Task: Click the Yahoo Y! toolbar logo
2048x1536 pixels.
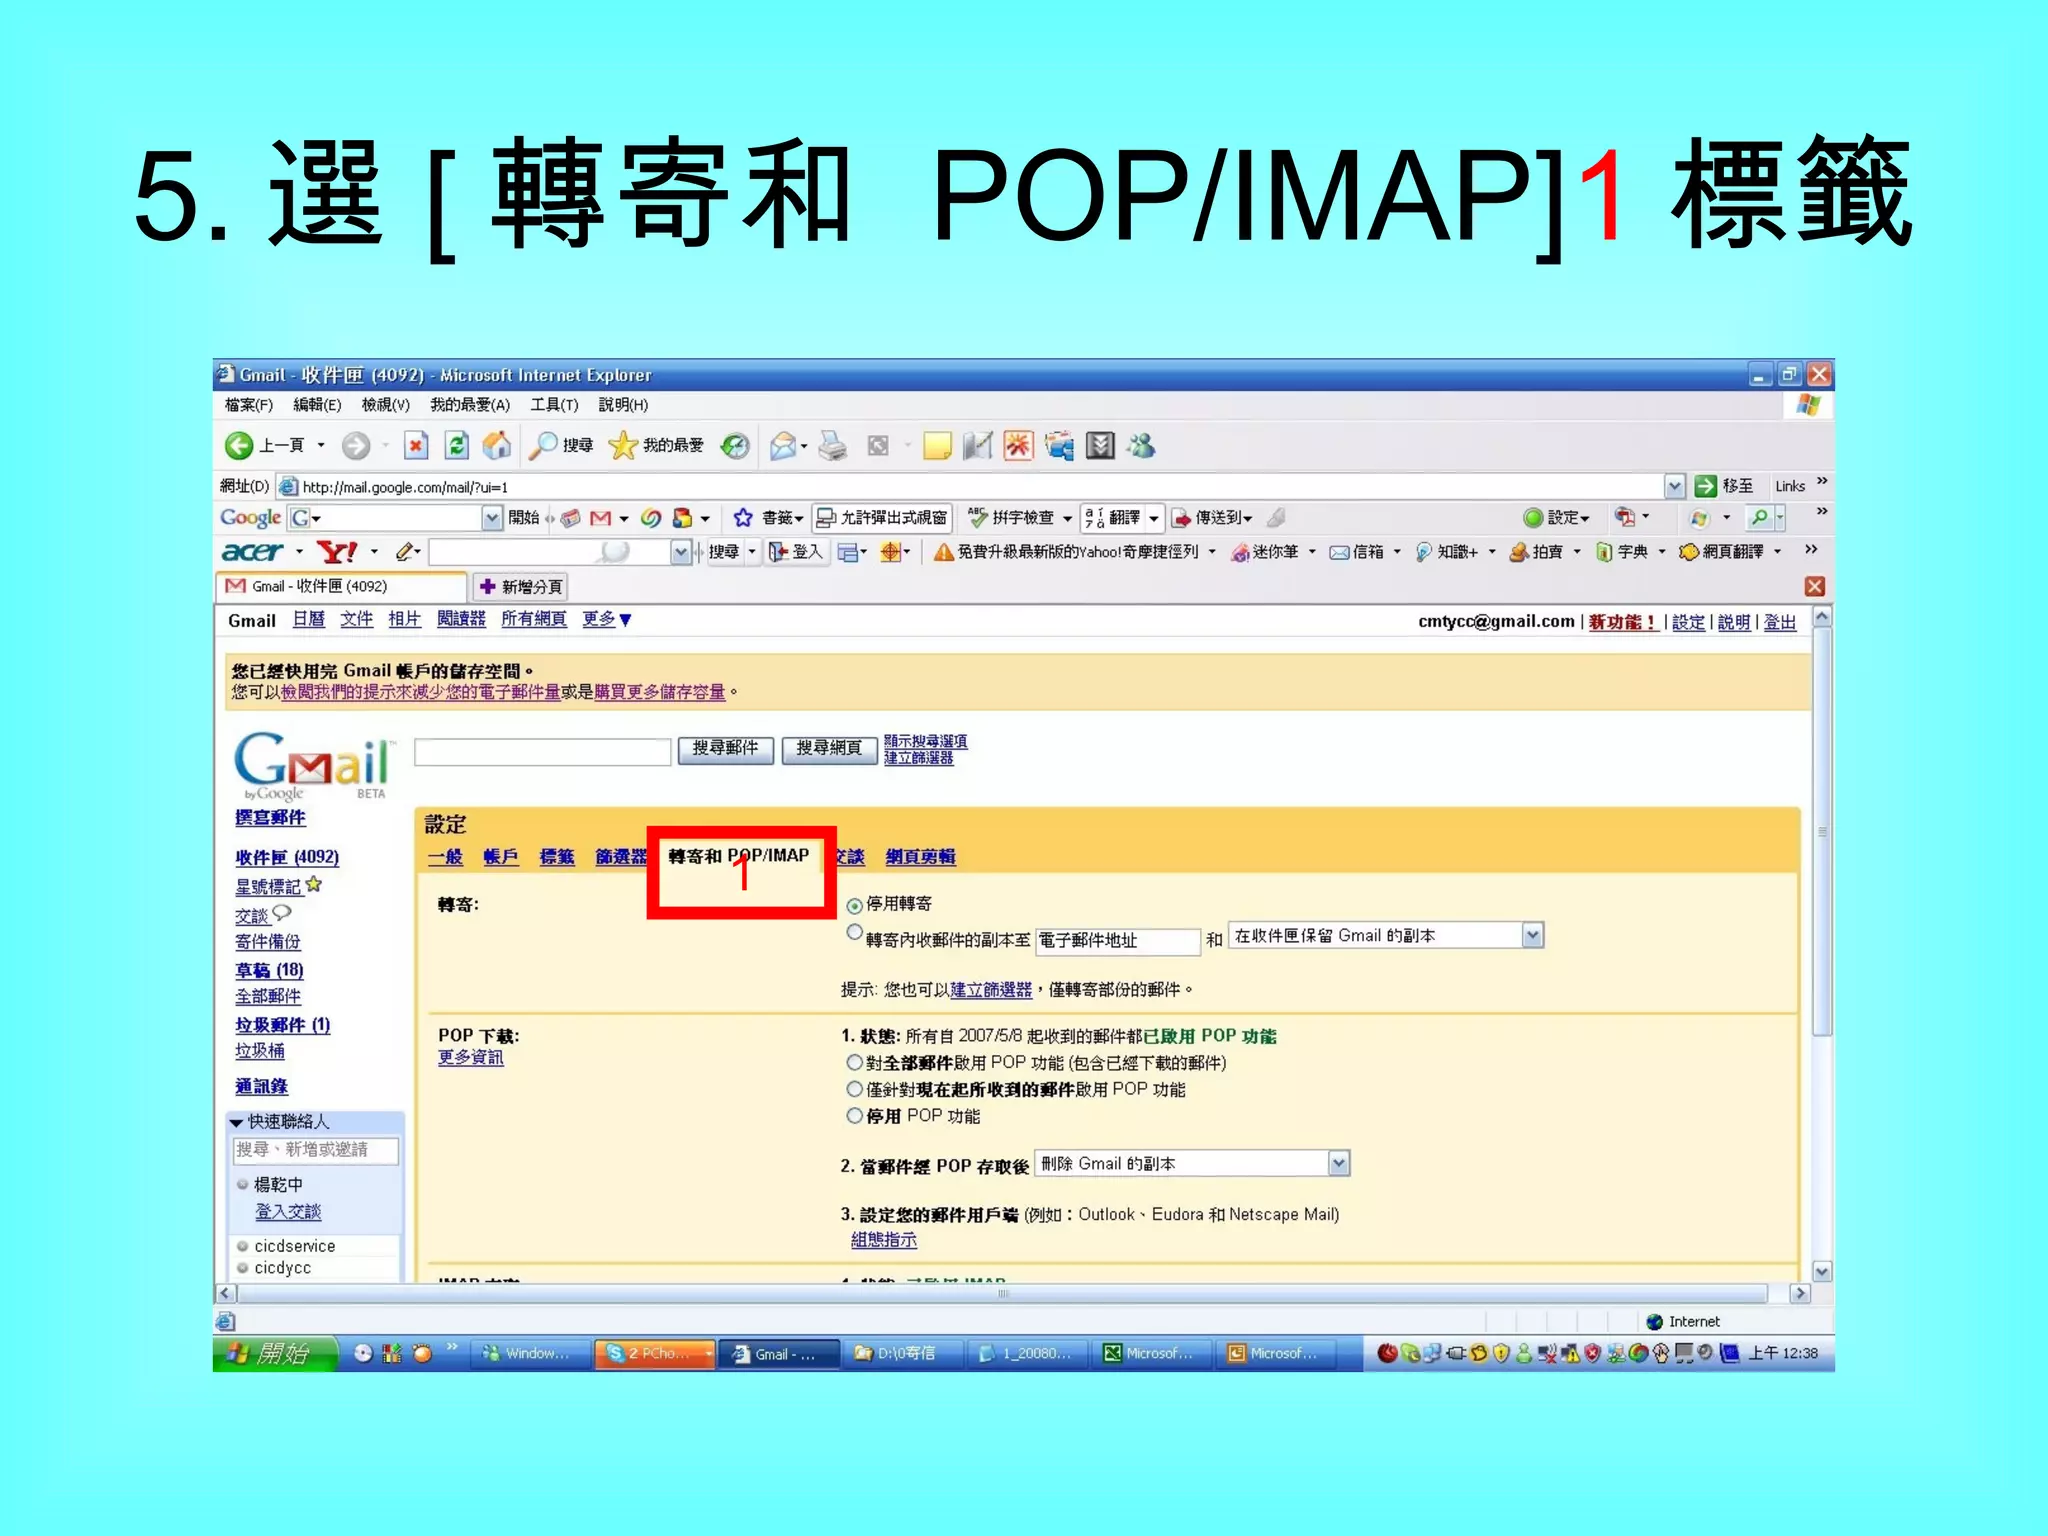Action: tap(337, 552)
